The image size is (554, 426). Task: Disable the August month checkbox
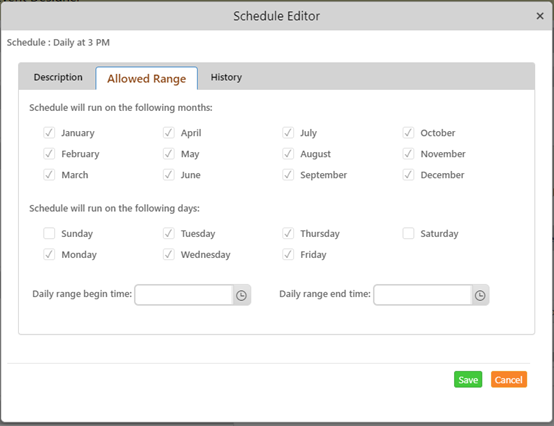click(288, 154)
